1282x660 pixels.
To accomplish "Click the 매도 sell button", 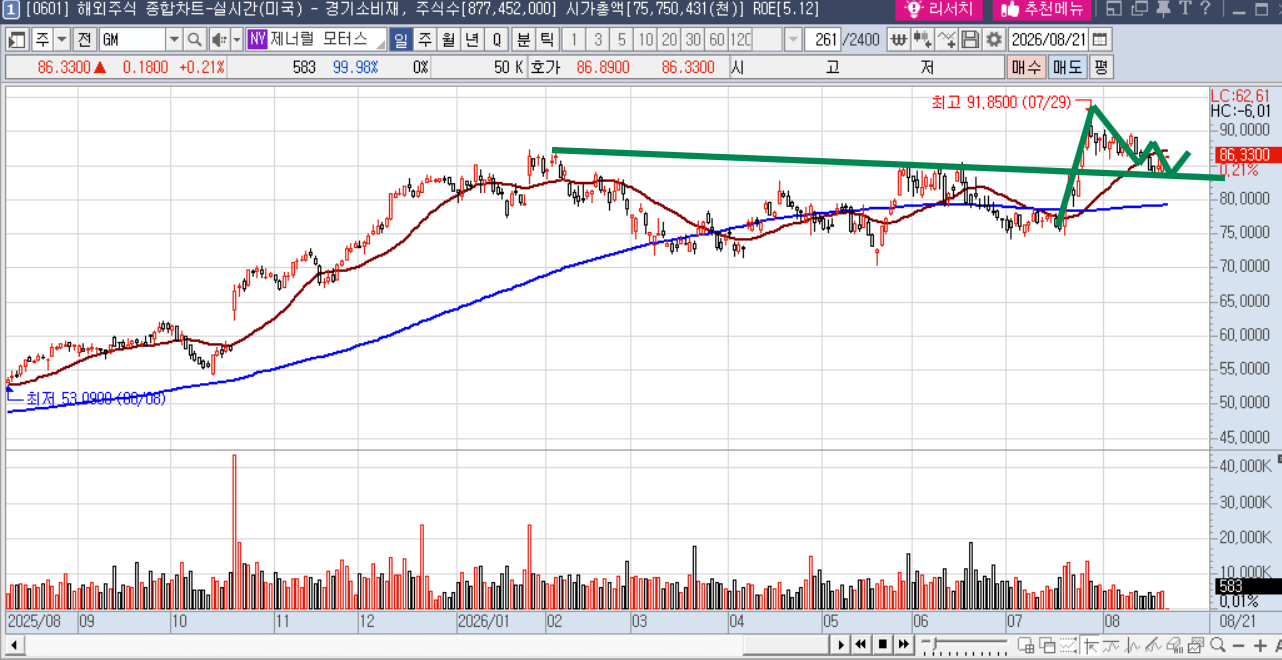I will tap(1067, 68).
